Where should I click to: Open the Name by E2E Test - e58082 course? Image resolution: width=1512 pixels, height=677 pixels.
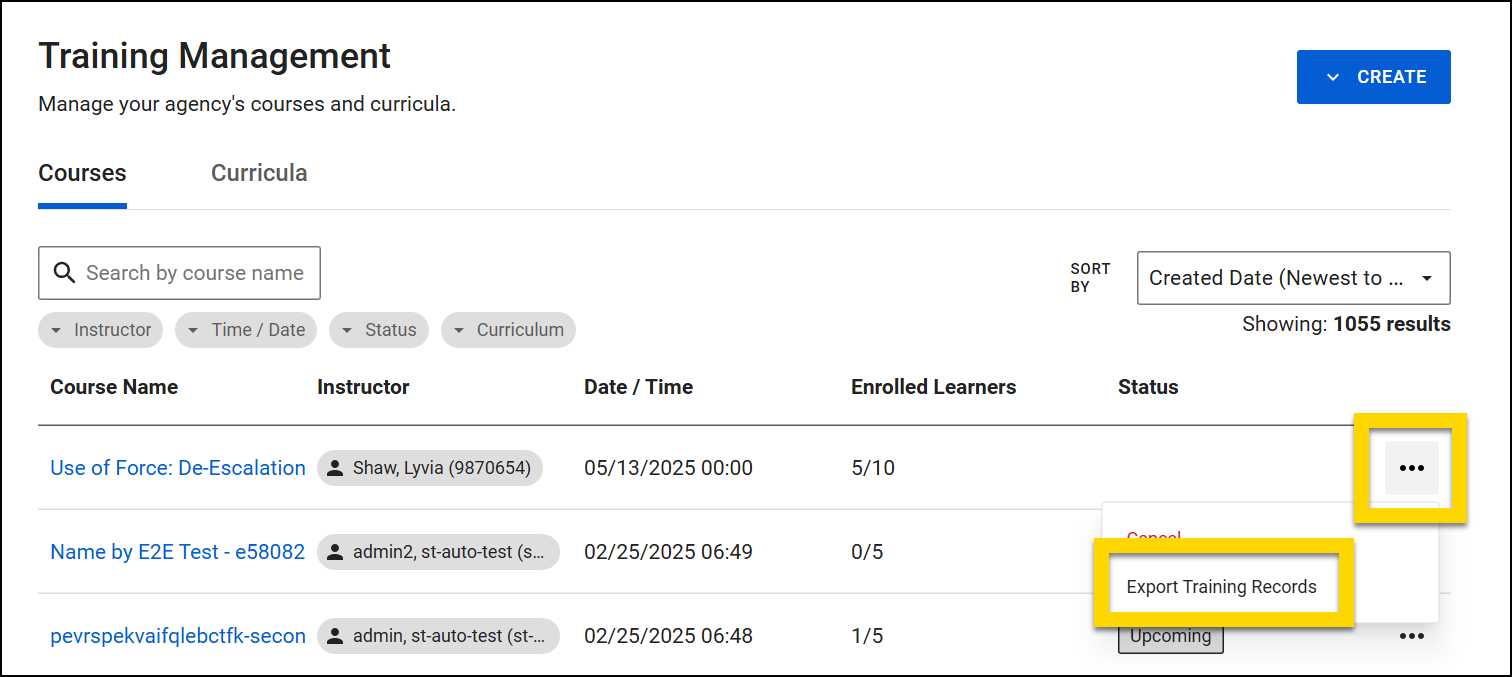177,551
